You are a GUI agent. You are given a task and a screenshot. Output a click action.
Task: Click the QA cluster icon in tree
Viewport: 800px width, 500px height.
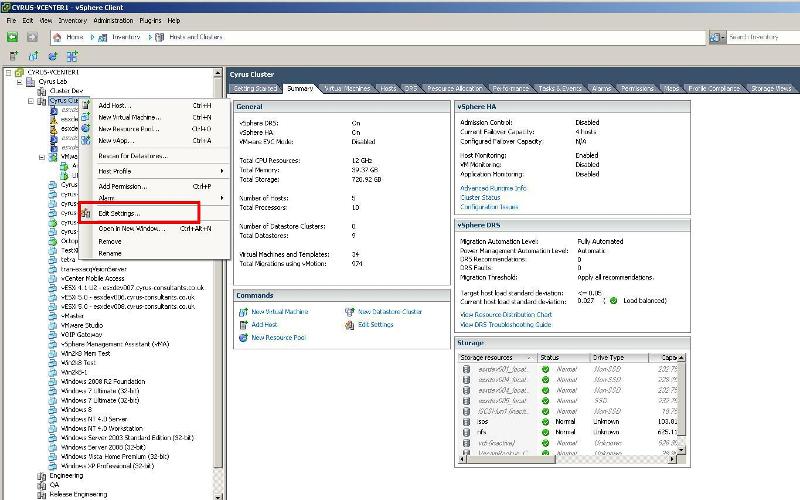click(x=41, y=485)
